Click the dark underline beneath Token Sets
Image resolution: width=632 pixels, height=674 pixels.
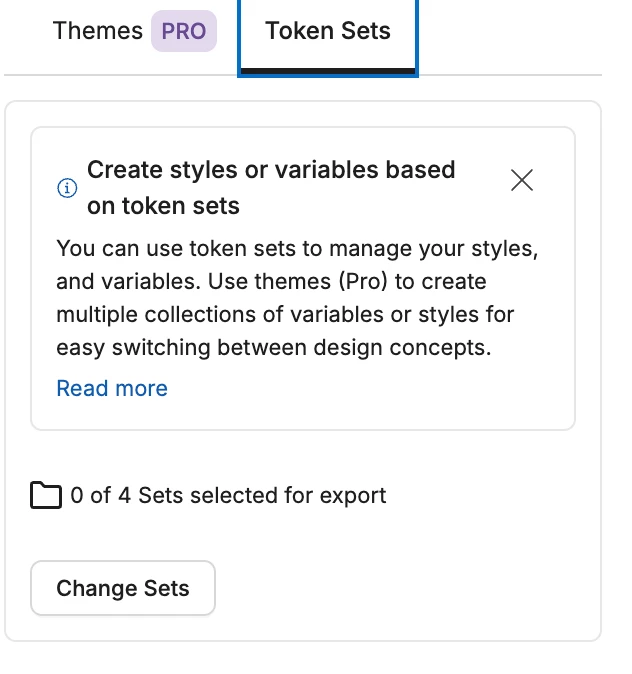(327, 71)
